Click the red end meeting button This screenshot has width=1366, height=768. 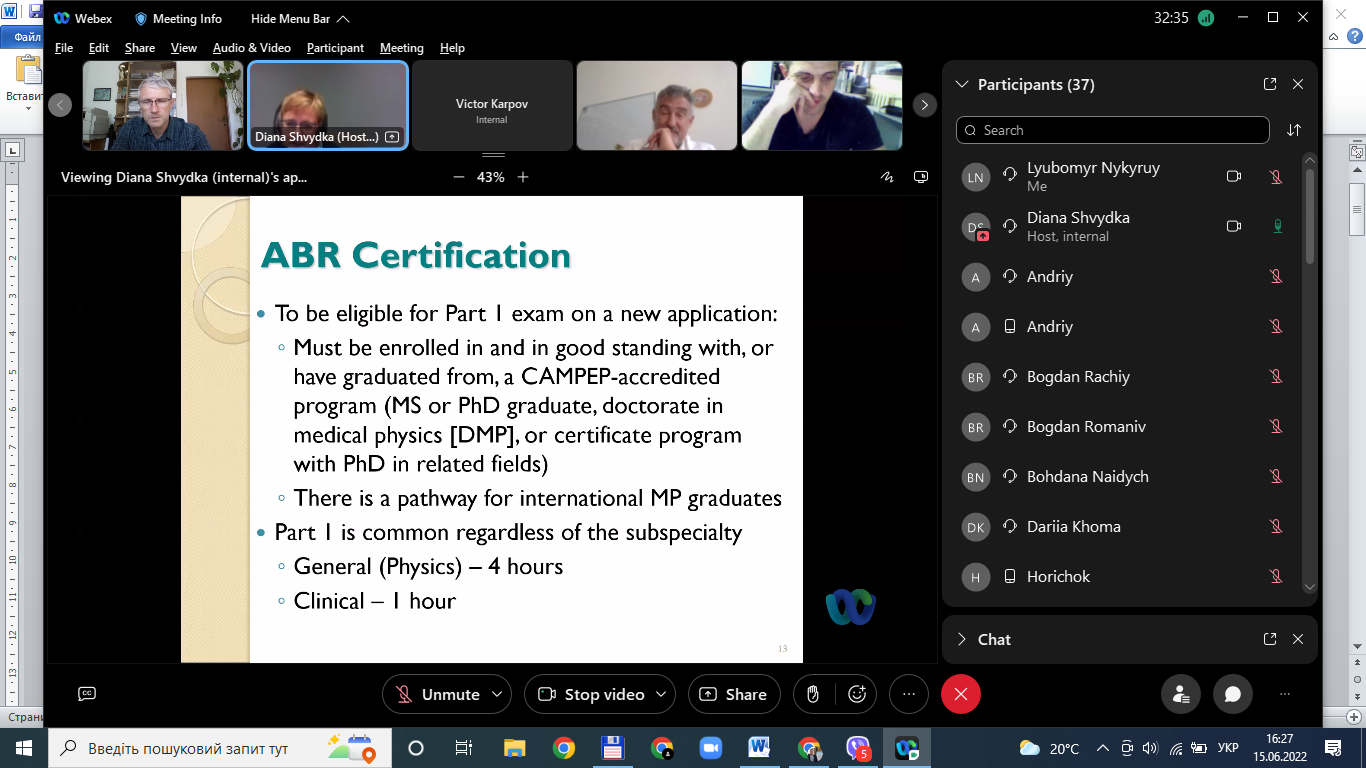(x=961, y=694)
